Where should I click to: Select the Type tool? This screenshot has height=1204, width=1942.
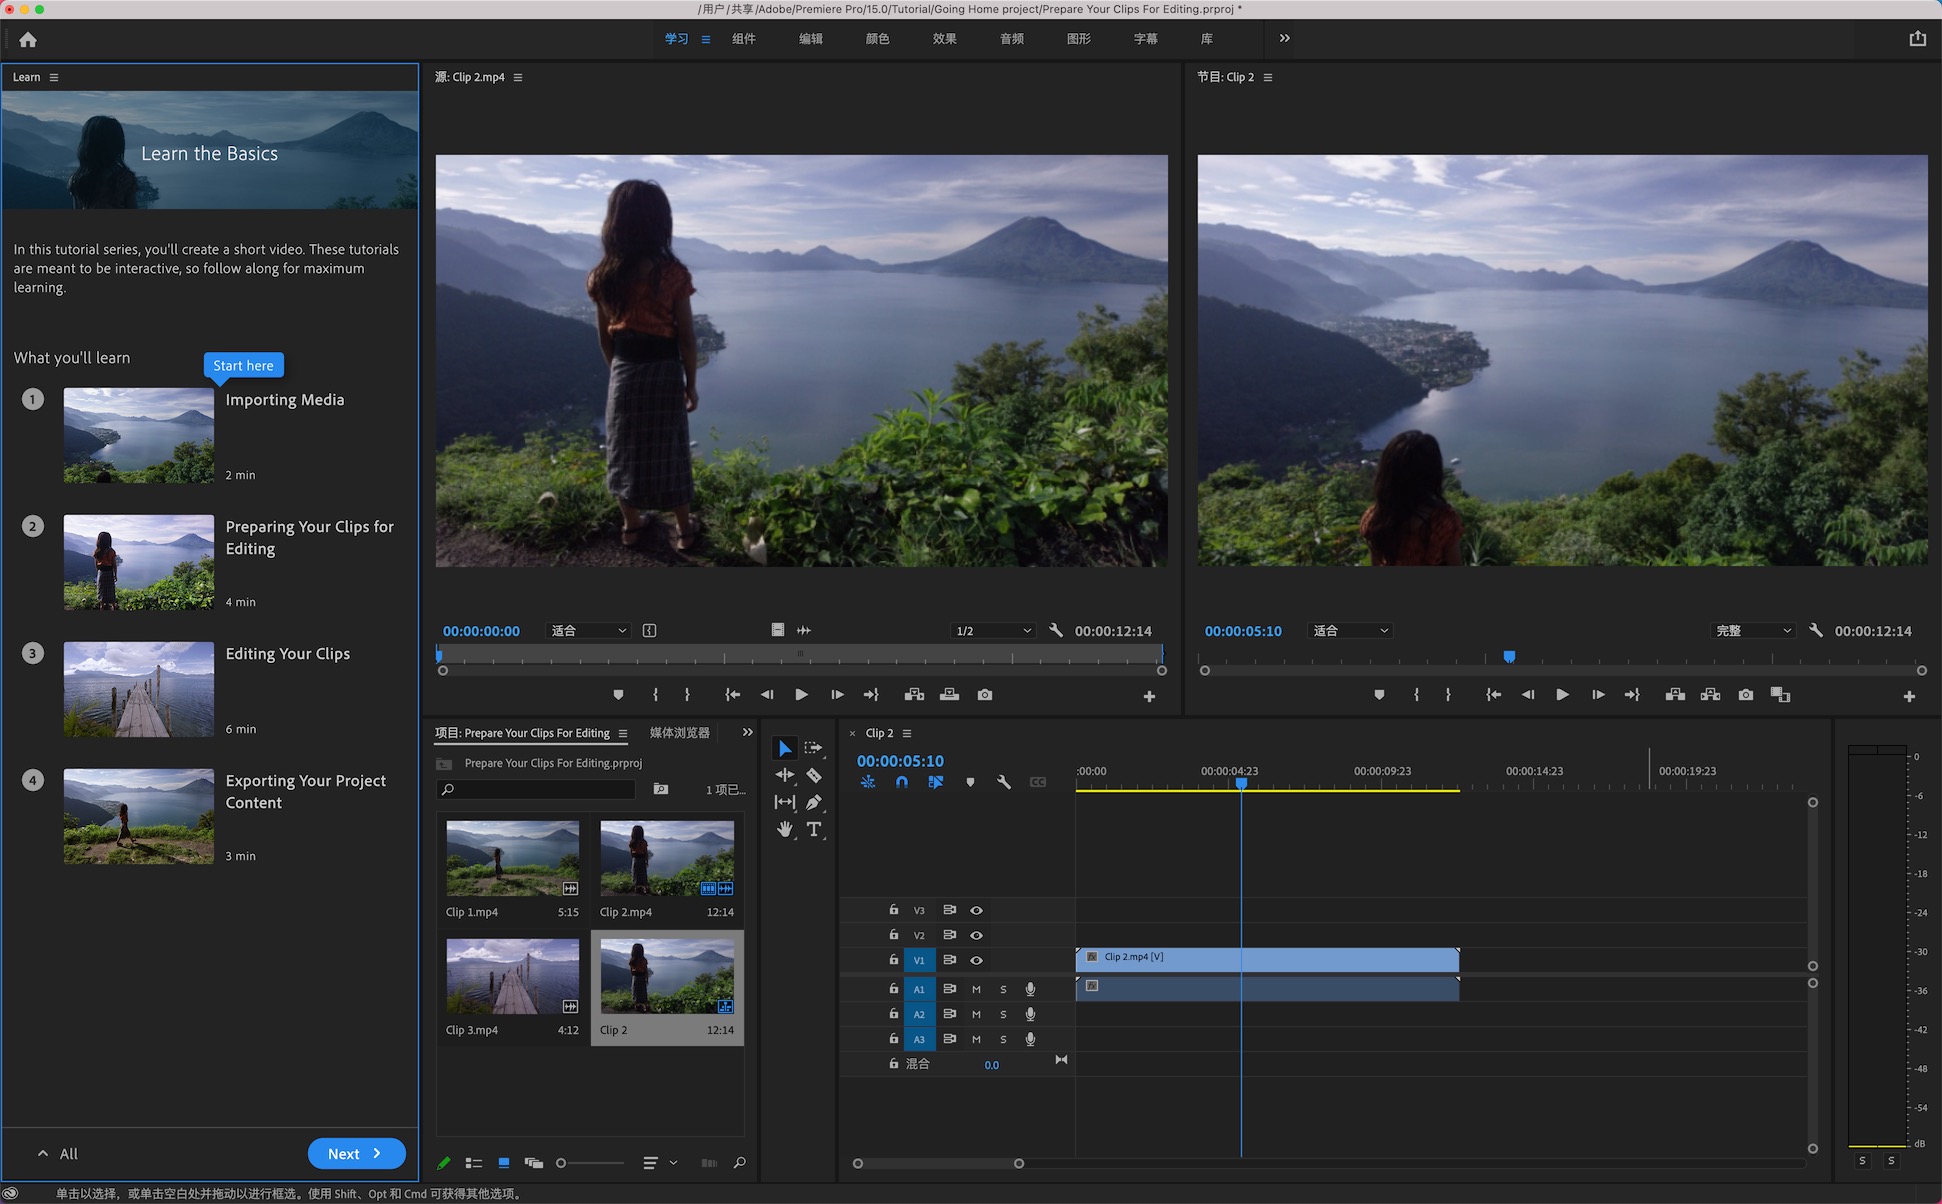(814, 829)
